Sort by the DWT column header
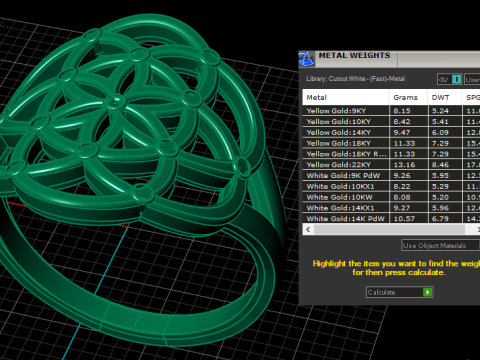The height and width of the screenshot is (360, 480). coord(445,97)
